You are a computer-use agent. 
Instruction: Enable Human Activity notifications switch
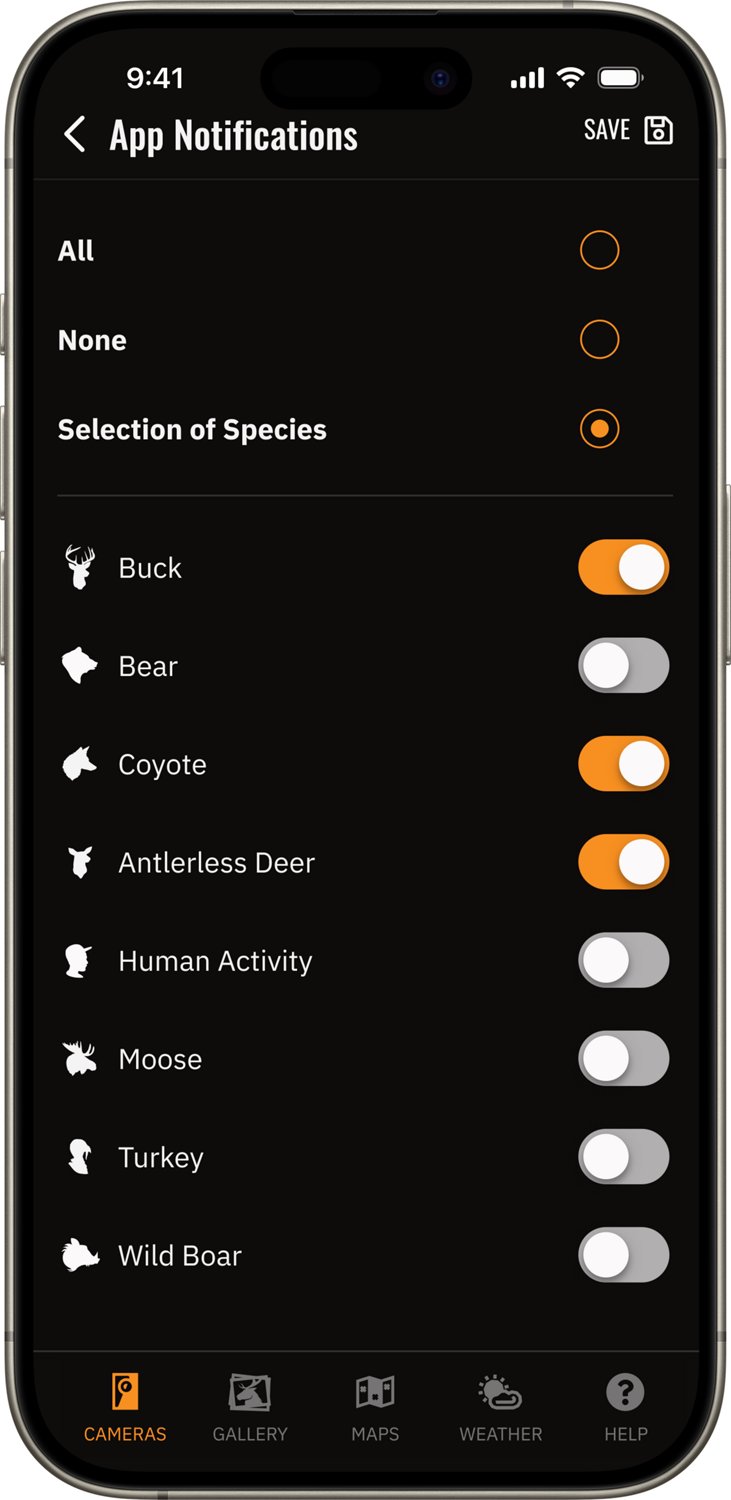(x=623, y=960)
